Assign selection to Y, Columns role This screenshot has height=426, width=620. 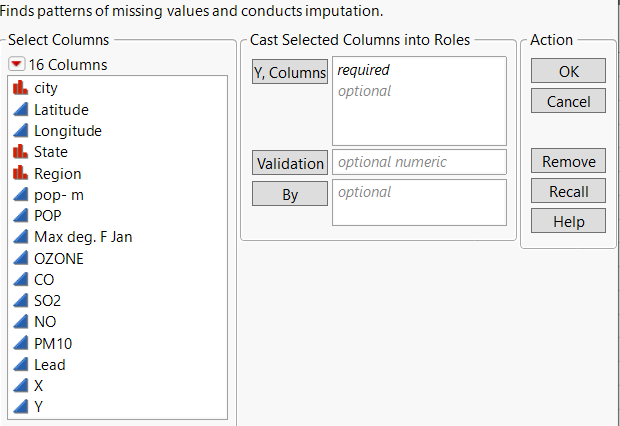click(x=290, y=72)
